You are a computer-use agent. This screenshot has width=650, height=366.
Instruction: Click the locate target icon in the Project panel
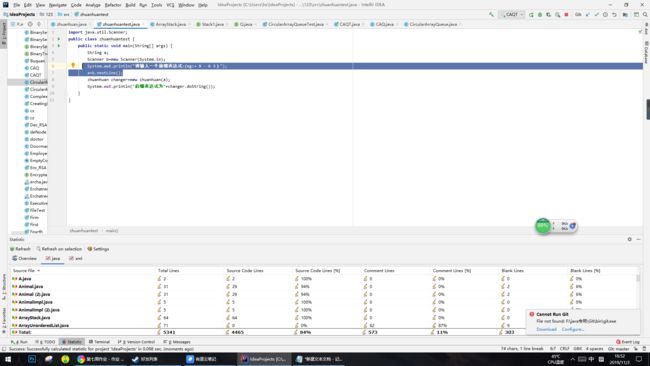tap(30, 24)
